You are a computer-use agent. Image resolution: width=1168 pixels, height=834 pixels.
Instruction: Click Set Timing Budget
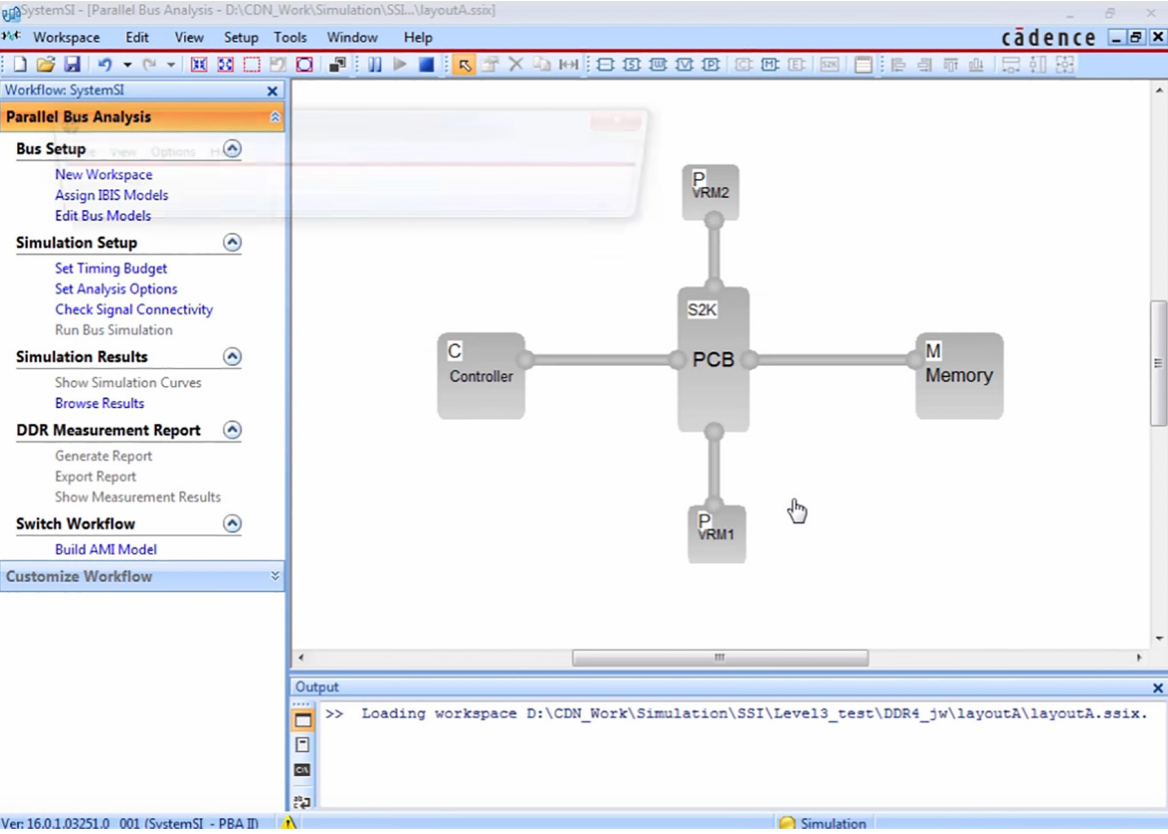(111, 268)
